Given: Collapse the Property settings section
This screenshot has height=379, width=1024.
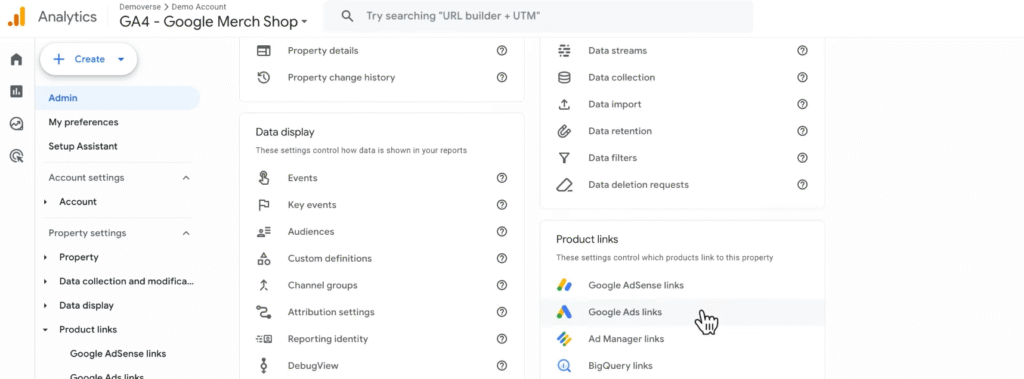Looking at the screenshot, I should [x=186, y=233].
